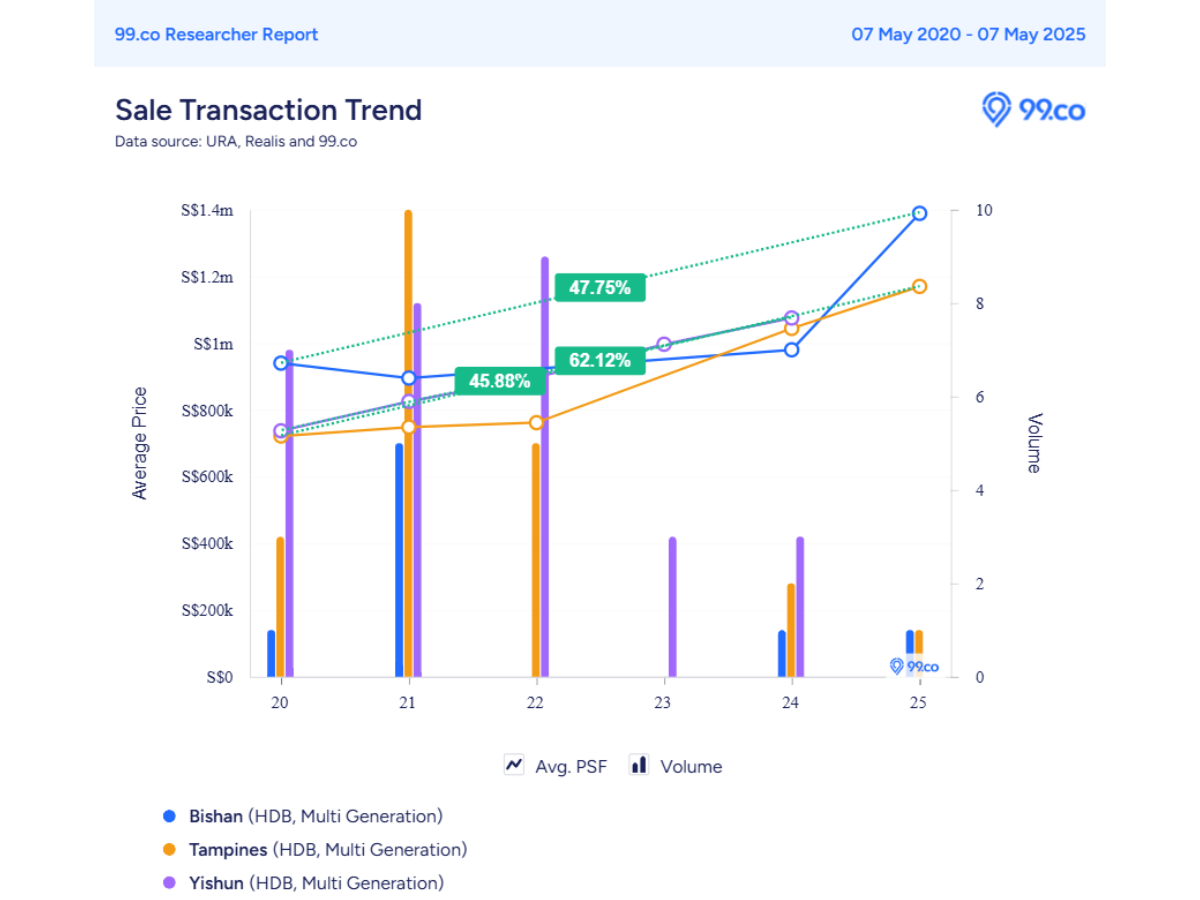Image resolution: width=1200 pixels, height=900 pixels.
Task: Click the 99.co logo top right
Action: [x=1033, y=109]
